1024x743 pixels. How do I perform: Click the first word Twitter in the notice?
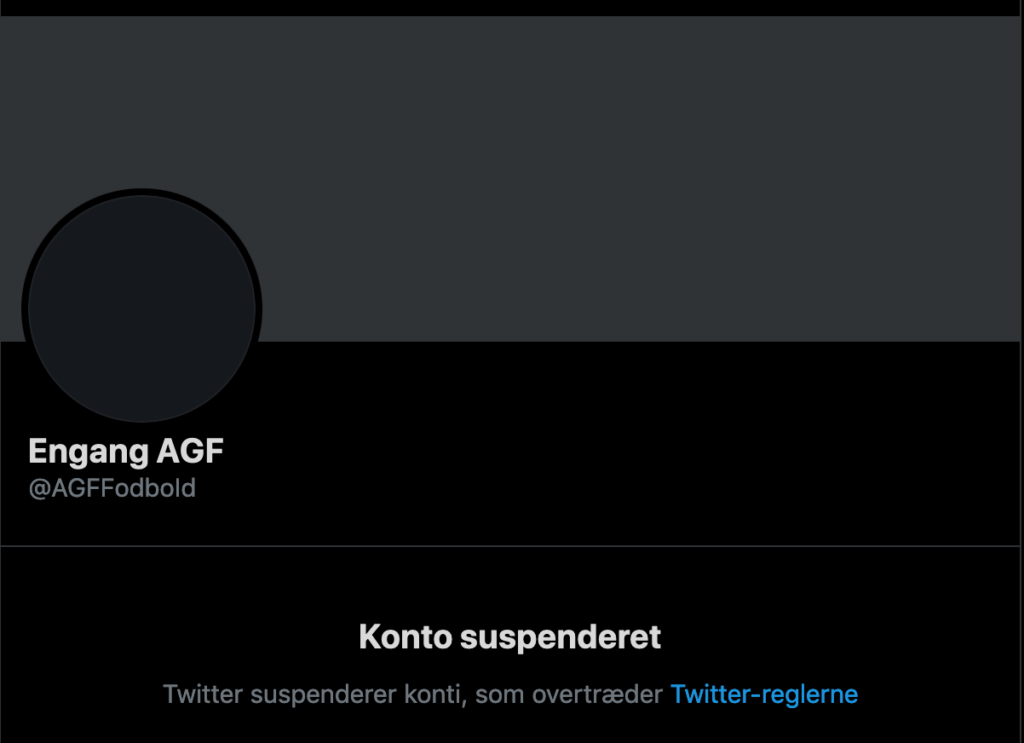click(203, 695)
